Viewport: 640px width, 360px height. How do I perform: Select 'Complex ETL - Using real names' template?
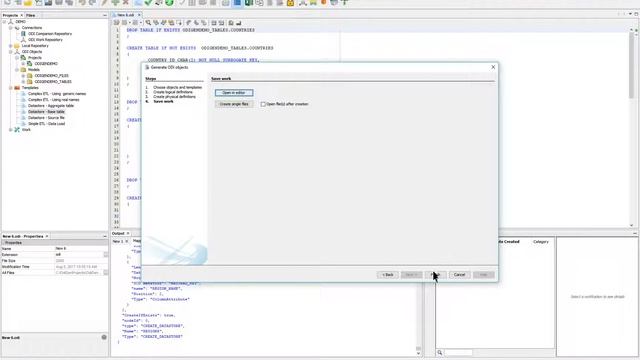53,100
